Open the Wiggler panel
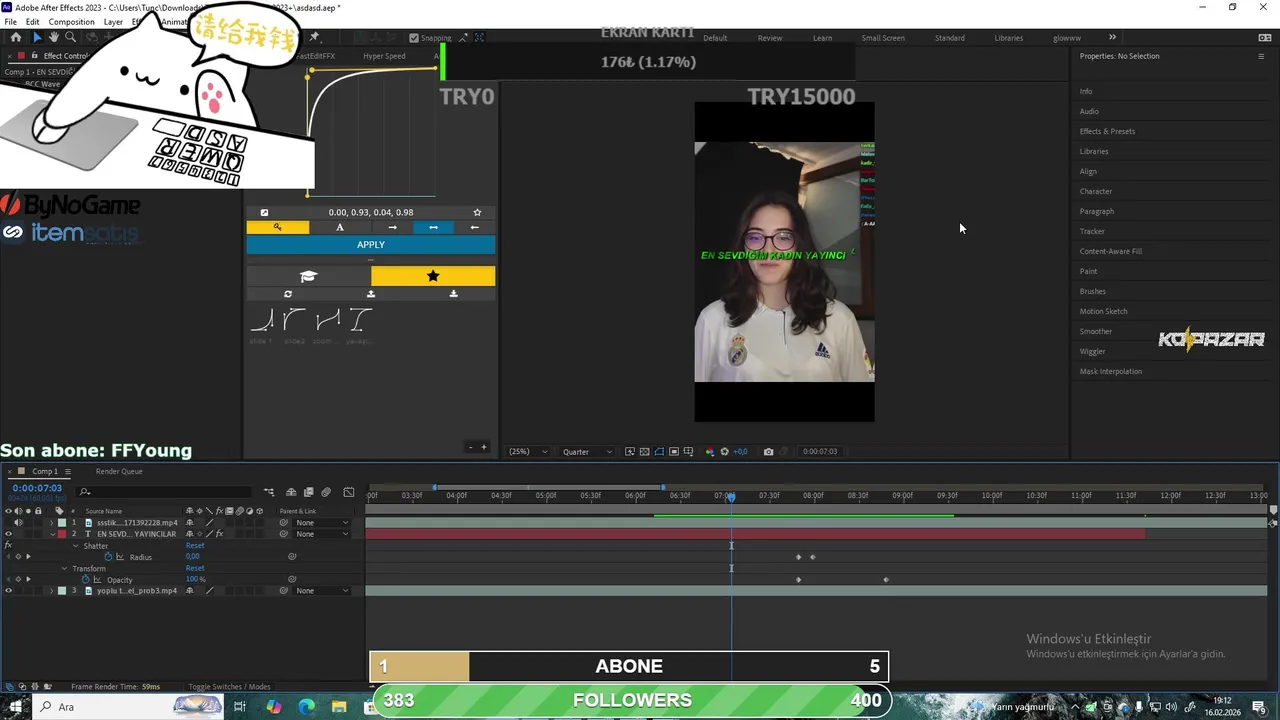This screenshot has width=1280, height=720. (x=1092, y=351)
